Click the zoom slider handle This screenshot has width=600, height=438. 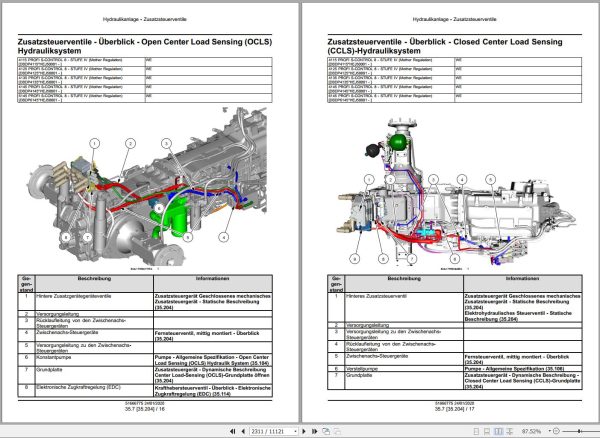pos(579,431)
